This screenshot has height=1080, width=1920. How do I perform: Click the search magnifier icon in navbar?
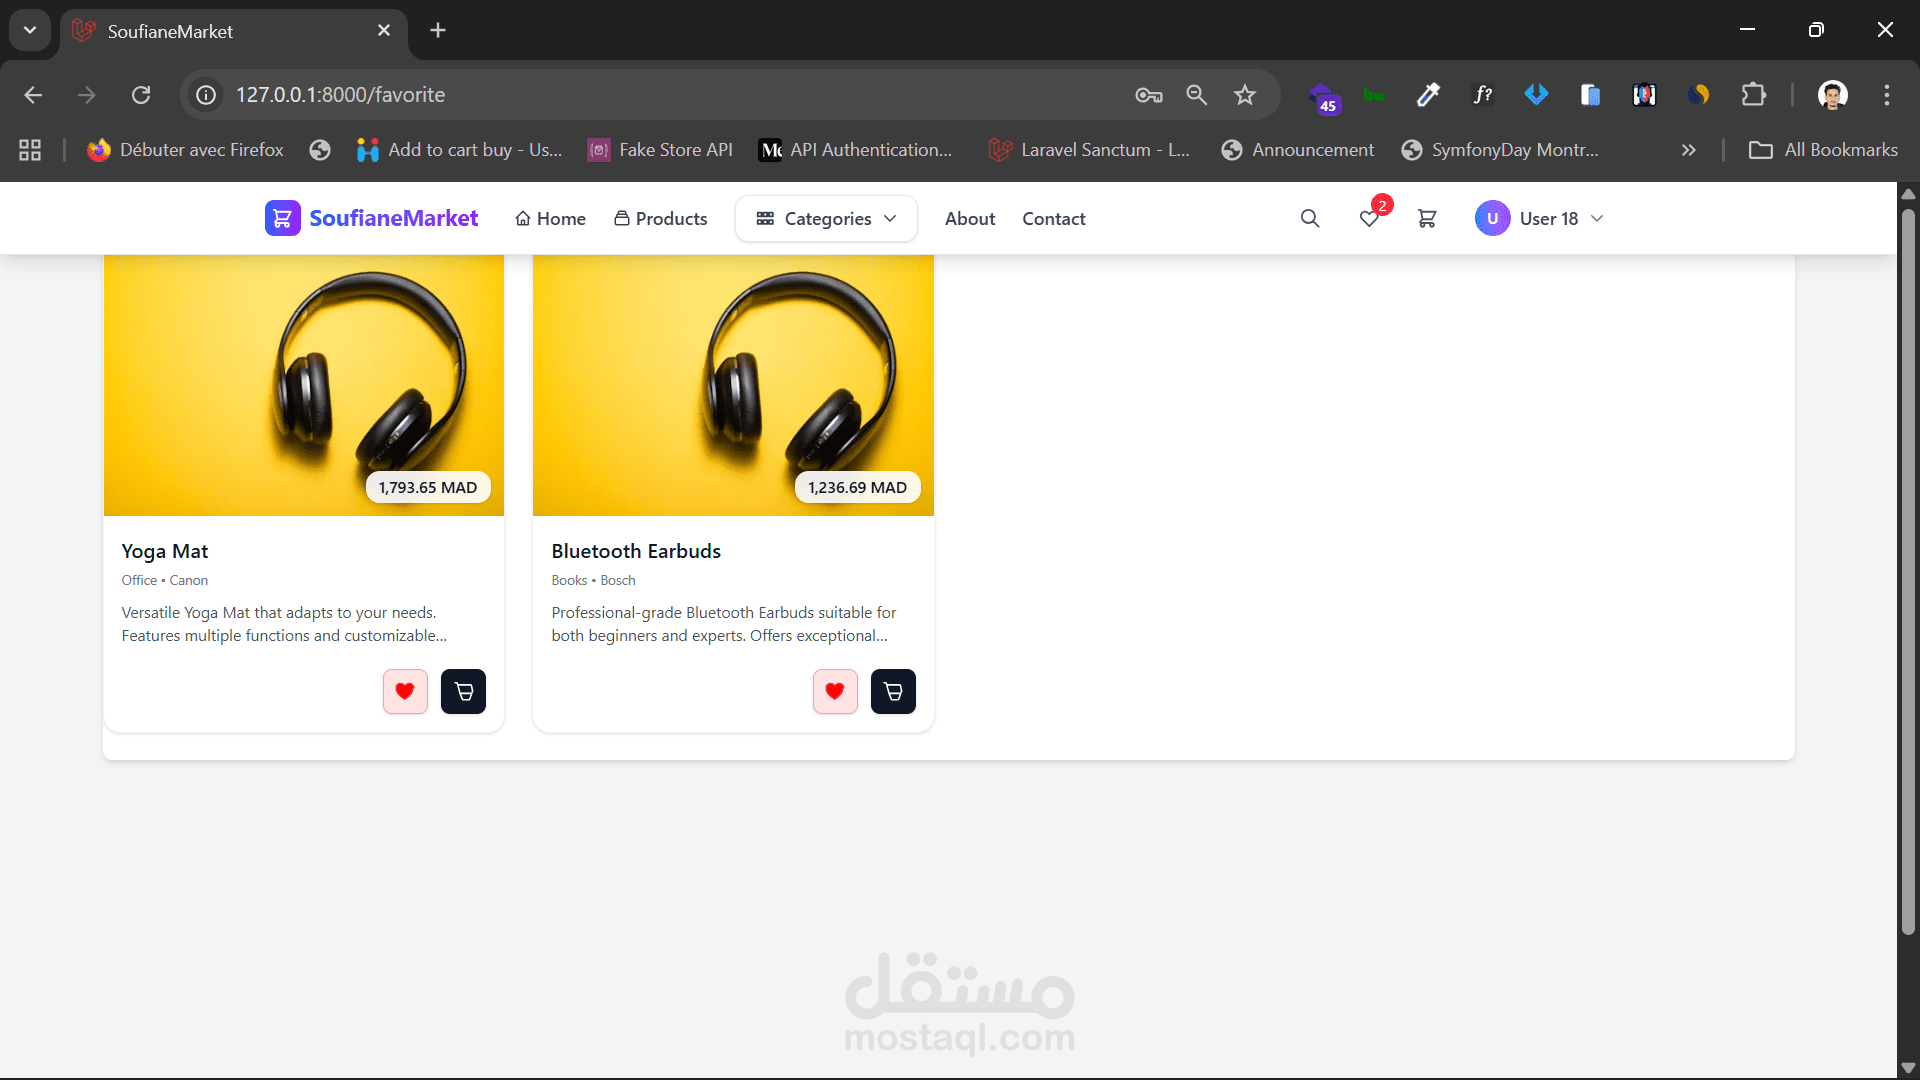point(1310,218)
